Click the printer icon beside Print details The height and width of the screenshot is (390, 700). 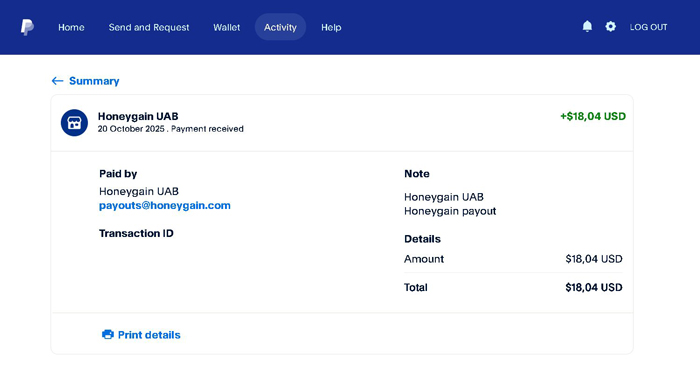tap(108, 334)
